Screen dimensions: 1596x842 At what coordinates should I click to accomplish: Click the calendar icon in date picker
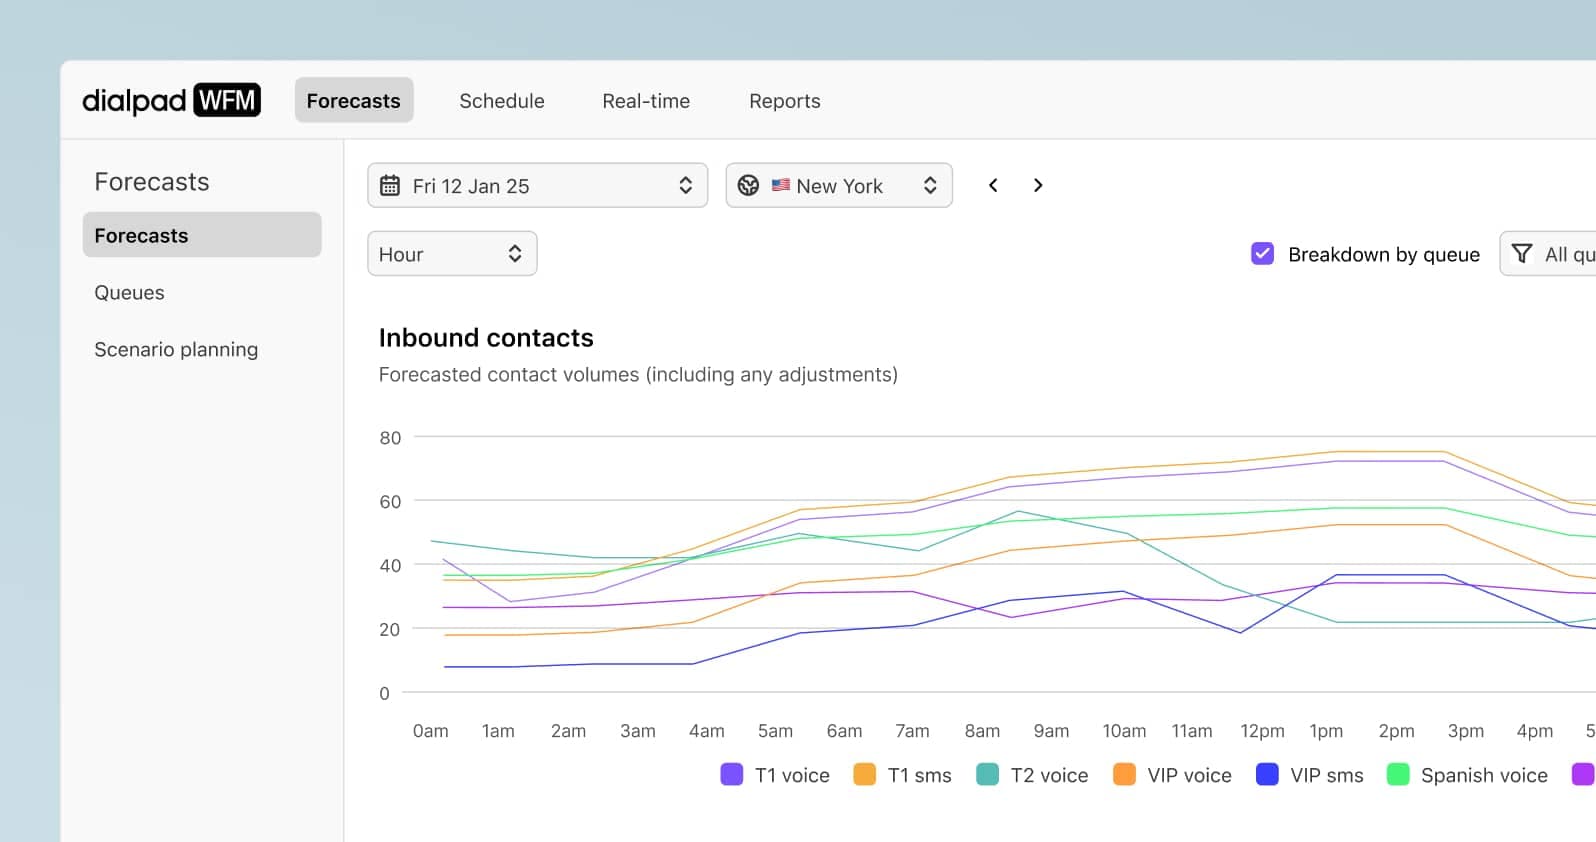click(x=390, y=186)
